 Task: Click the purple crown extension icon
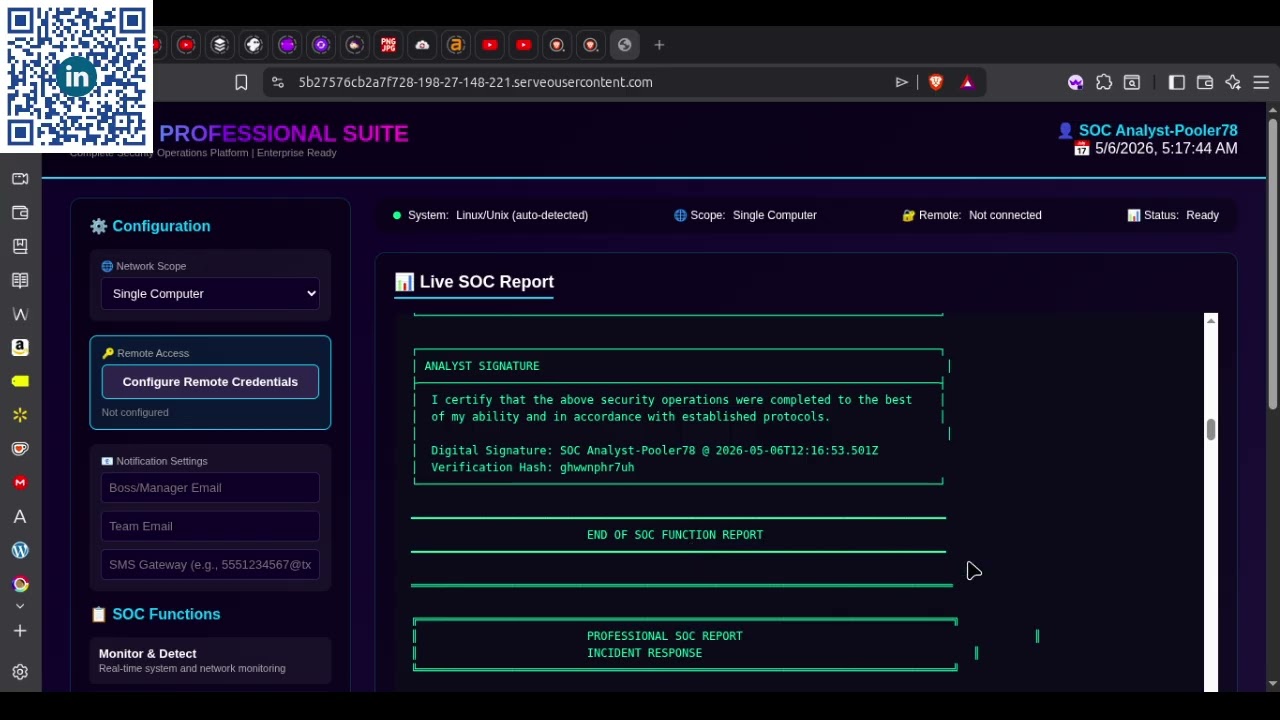click(x=1075, y=83)
